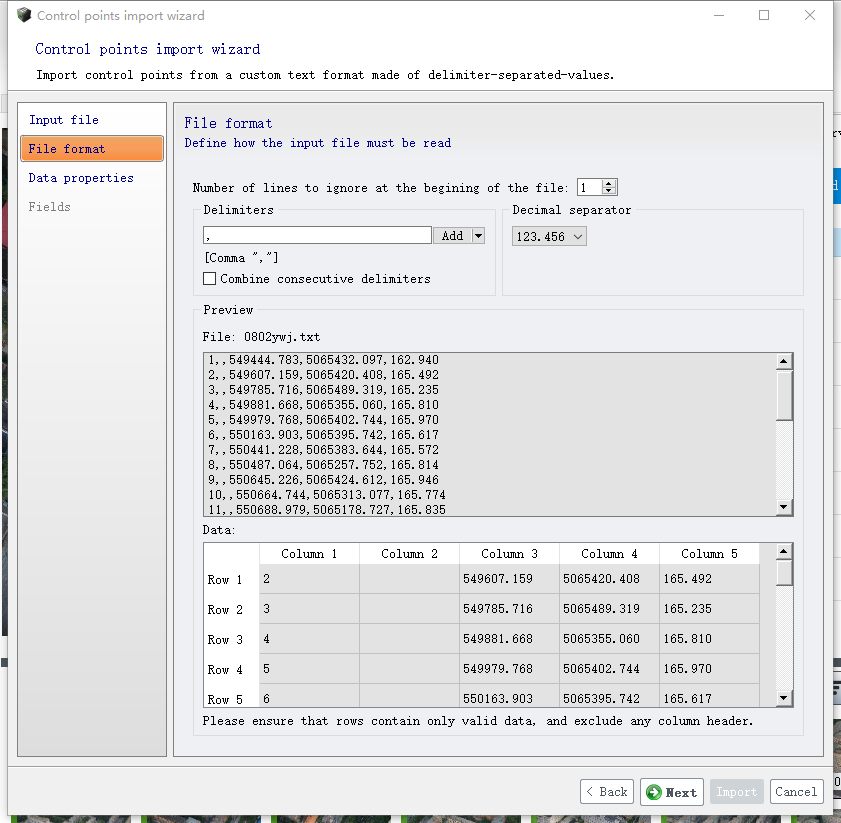Increase the number of lines to ignore

tap(609, 183)
